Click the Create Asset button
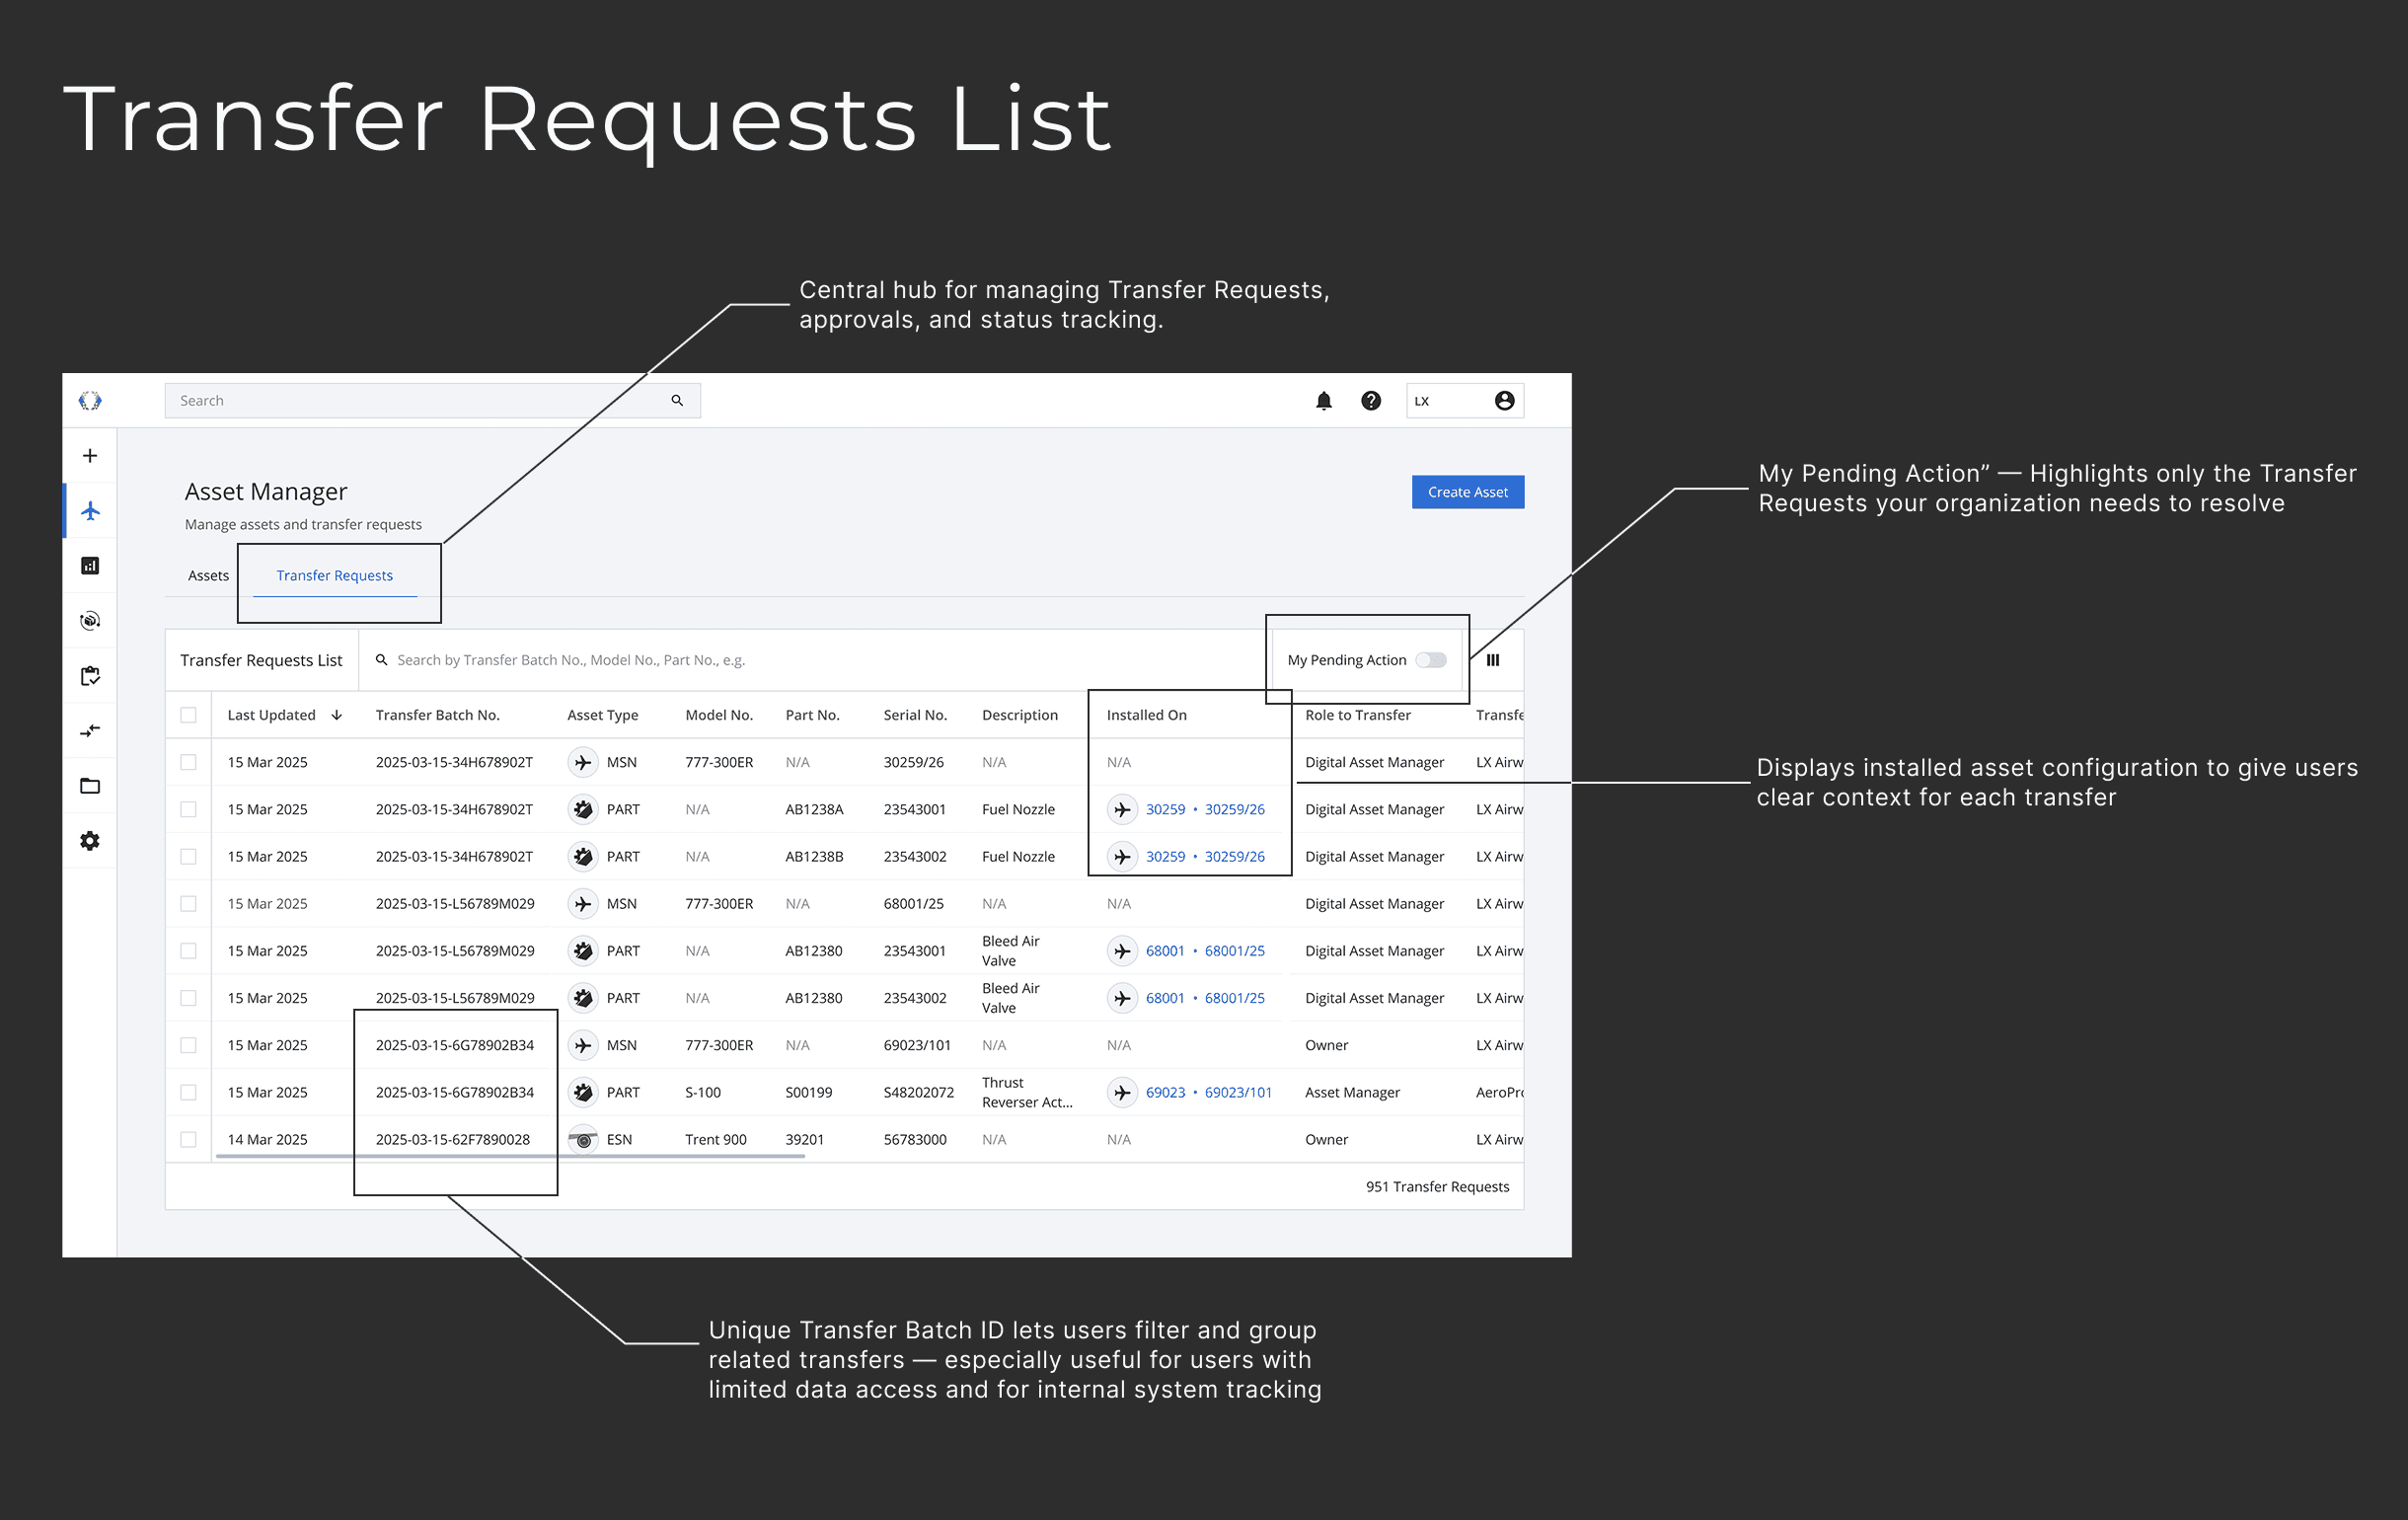 [x=1467, y=492]
